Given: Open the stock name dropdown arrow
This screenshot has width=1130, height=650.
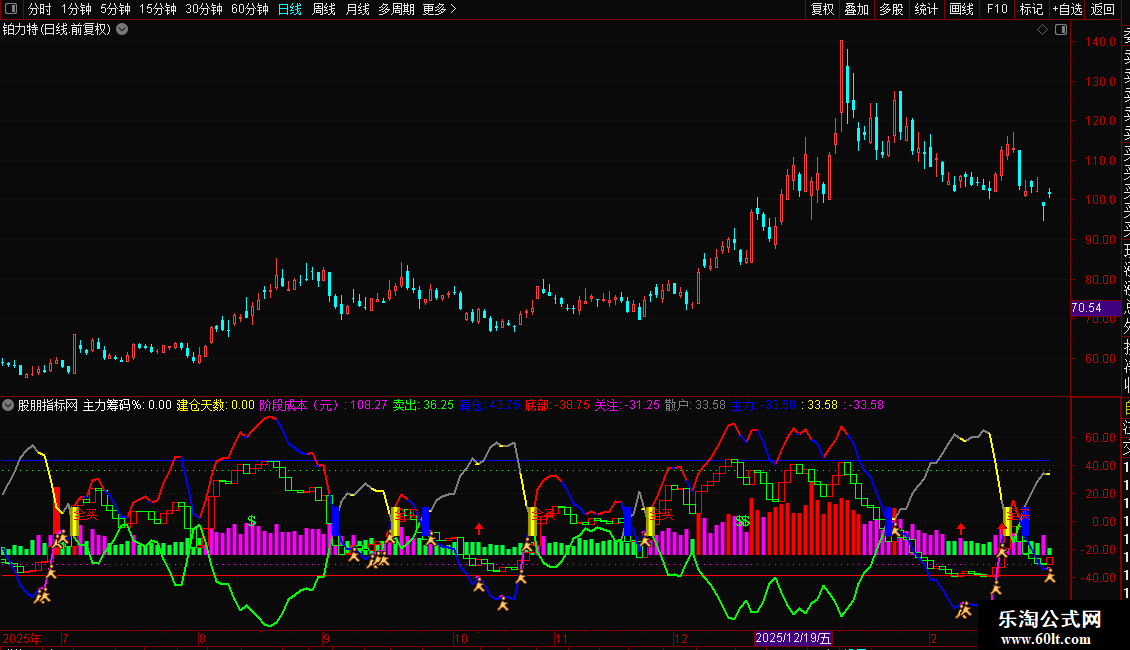Looking at the screenshot, I should point(123,29).
